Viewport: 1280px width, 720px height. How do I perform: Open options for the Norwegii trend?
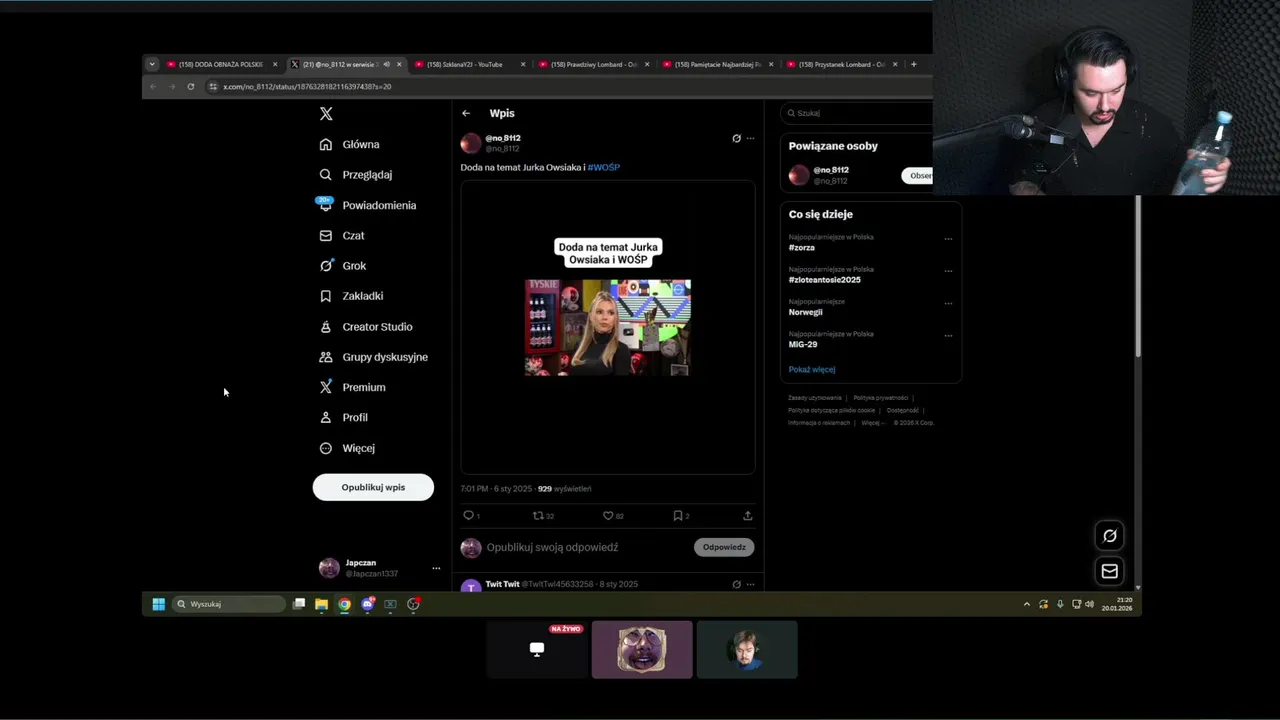(x=948, y=303)
